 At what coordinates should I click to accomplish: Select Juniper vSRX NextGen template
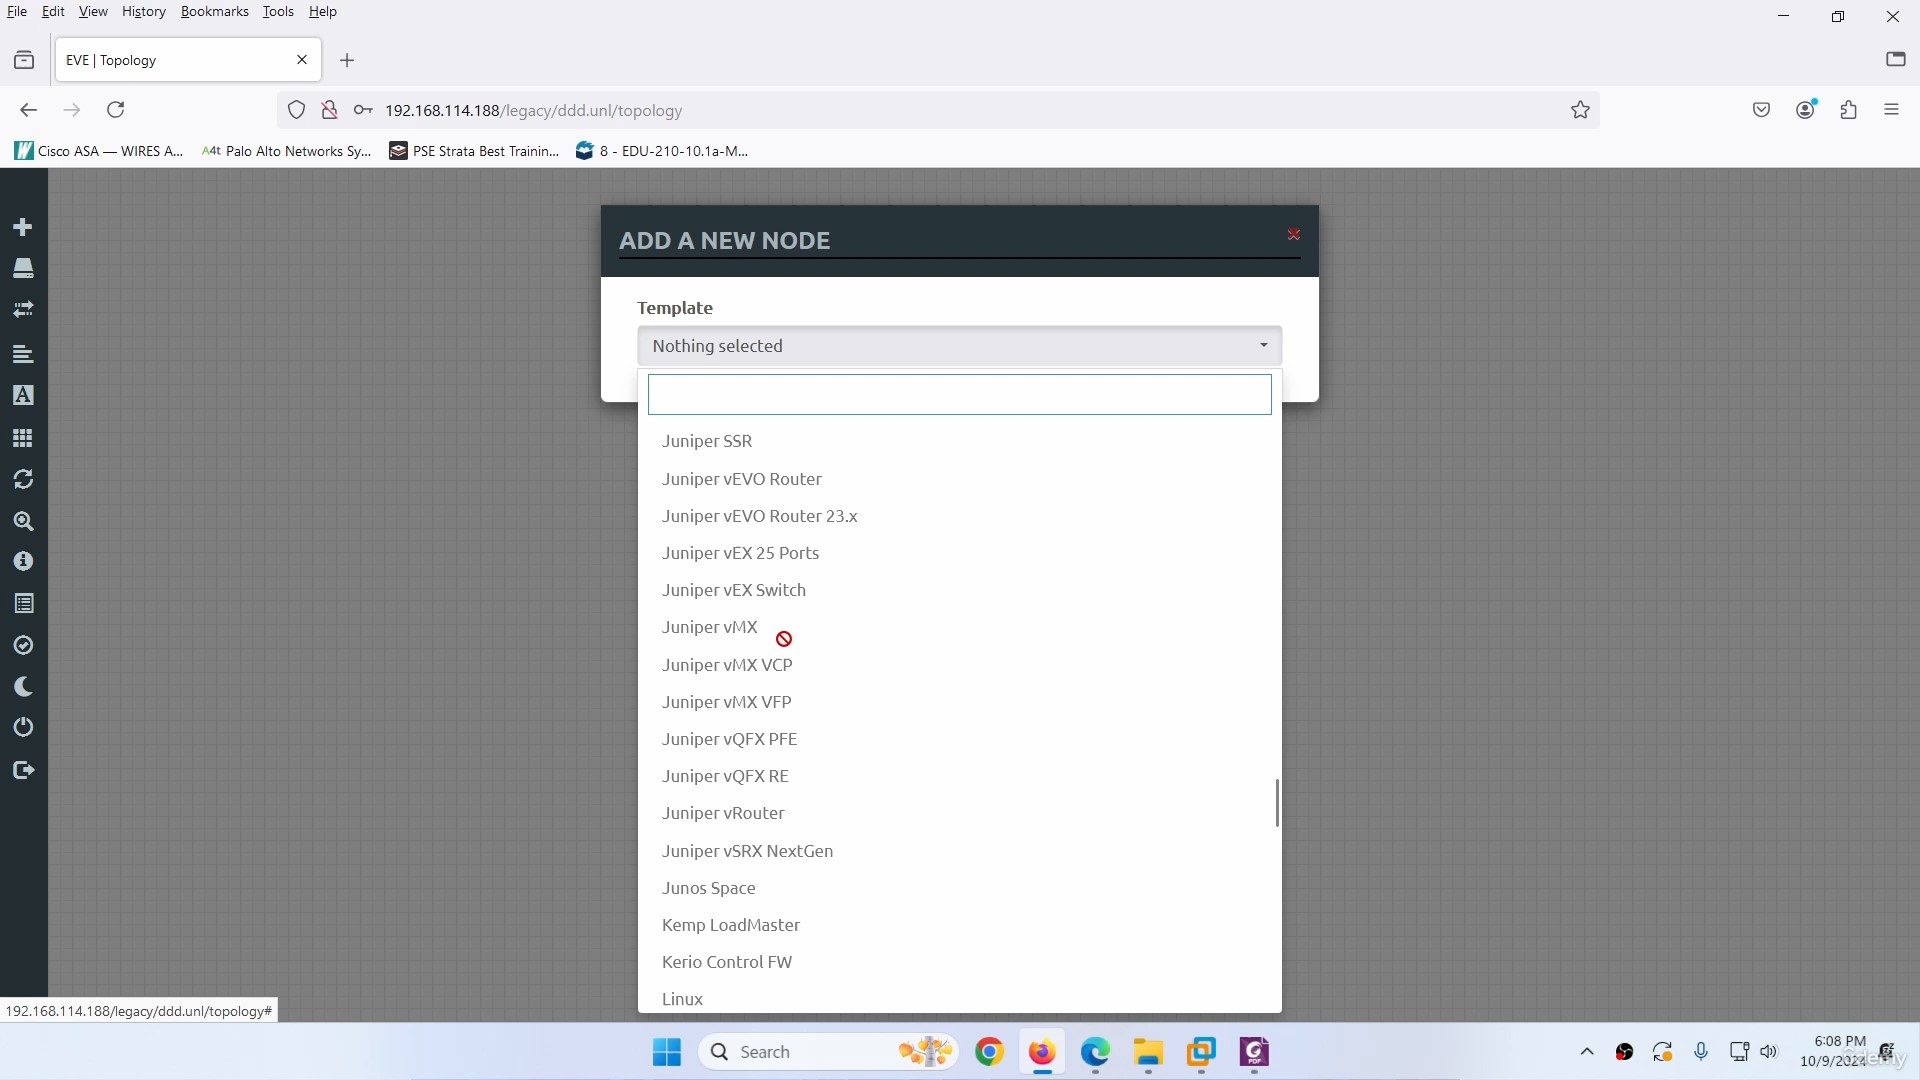959,851
